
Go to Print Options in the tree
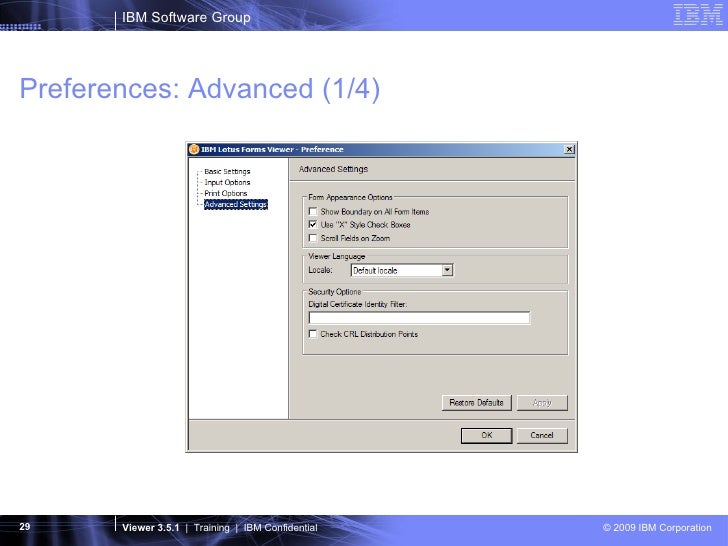tap(226, 193)
